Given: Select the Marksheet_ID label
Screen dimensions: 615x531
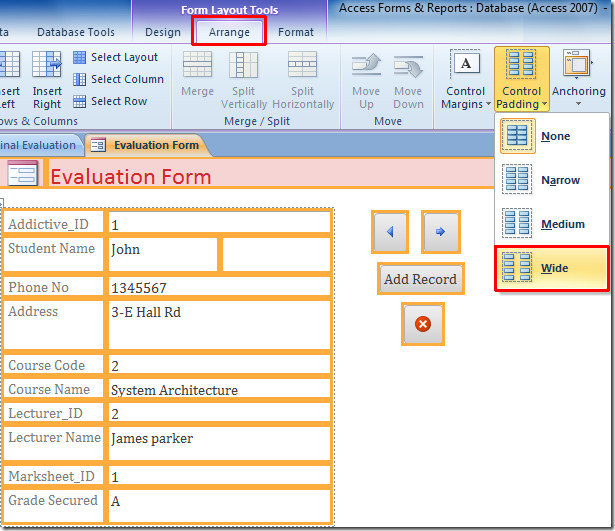Looking at the screenshot, I should coord(53,475).
